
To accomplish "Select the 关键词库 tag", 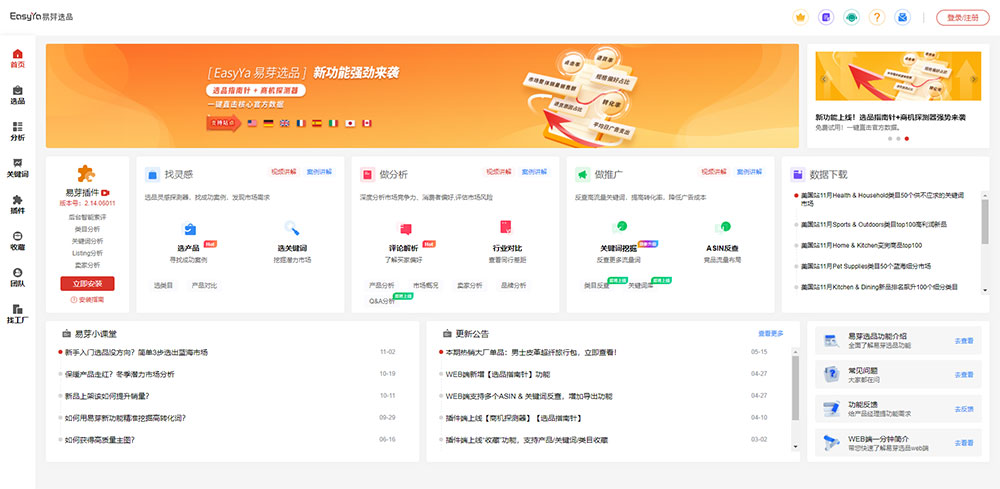I will pyautogui.click(x=641, y=285).
